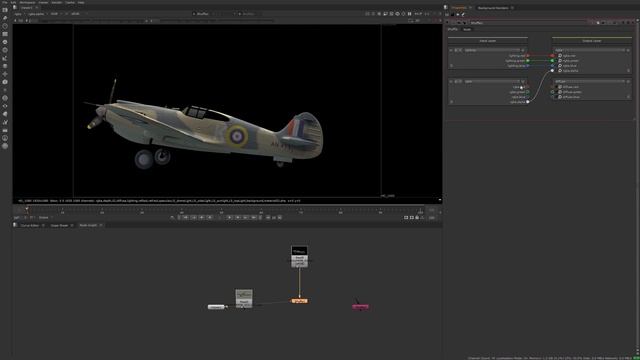Click the rgba.alpha socket on second input layer
Image resolution: width=640 pixels, height=360 pixels.
528,102
